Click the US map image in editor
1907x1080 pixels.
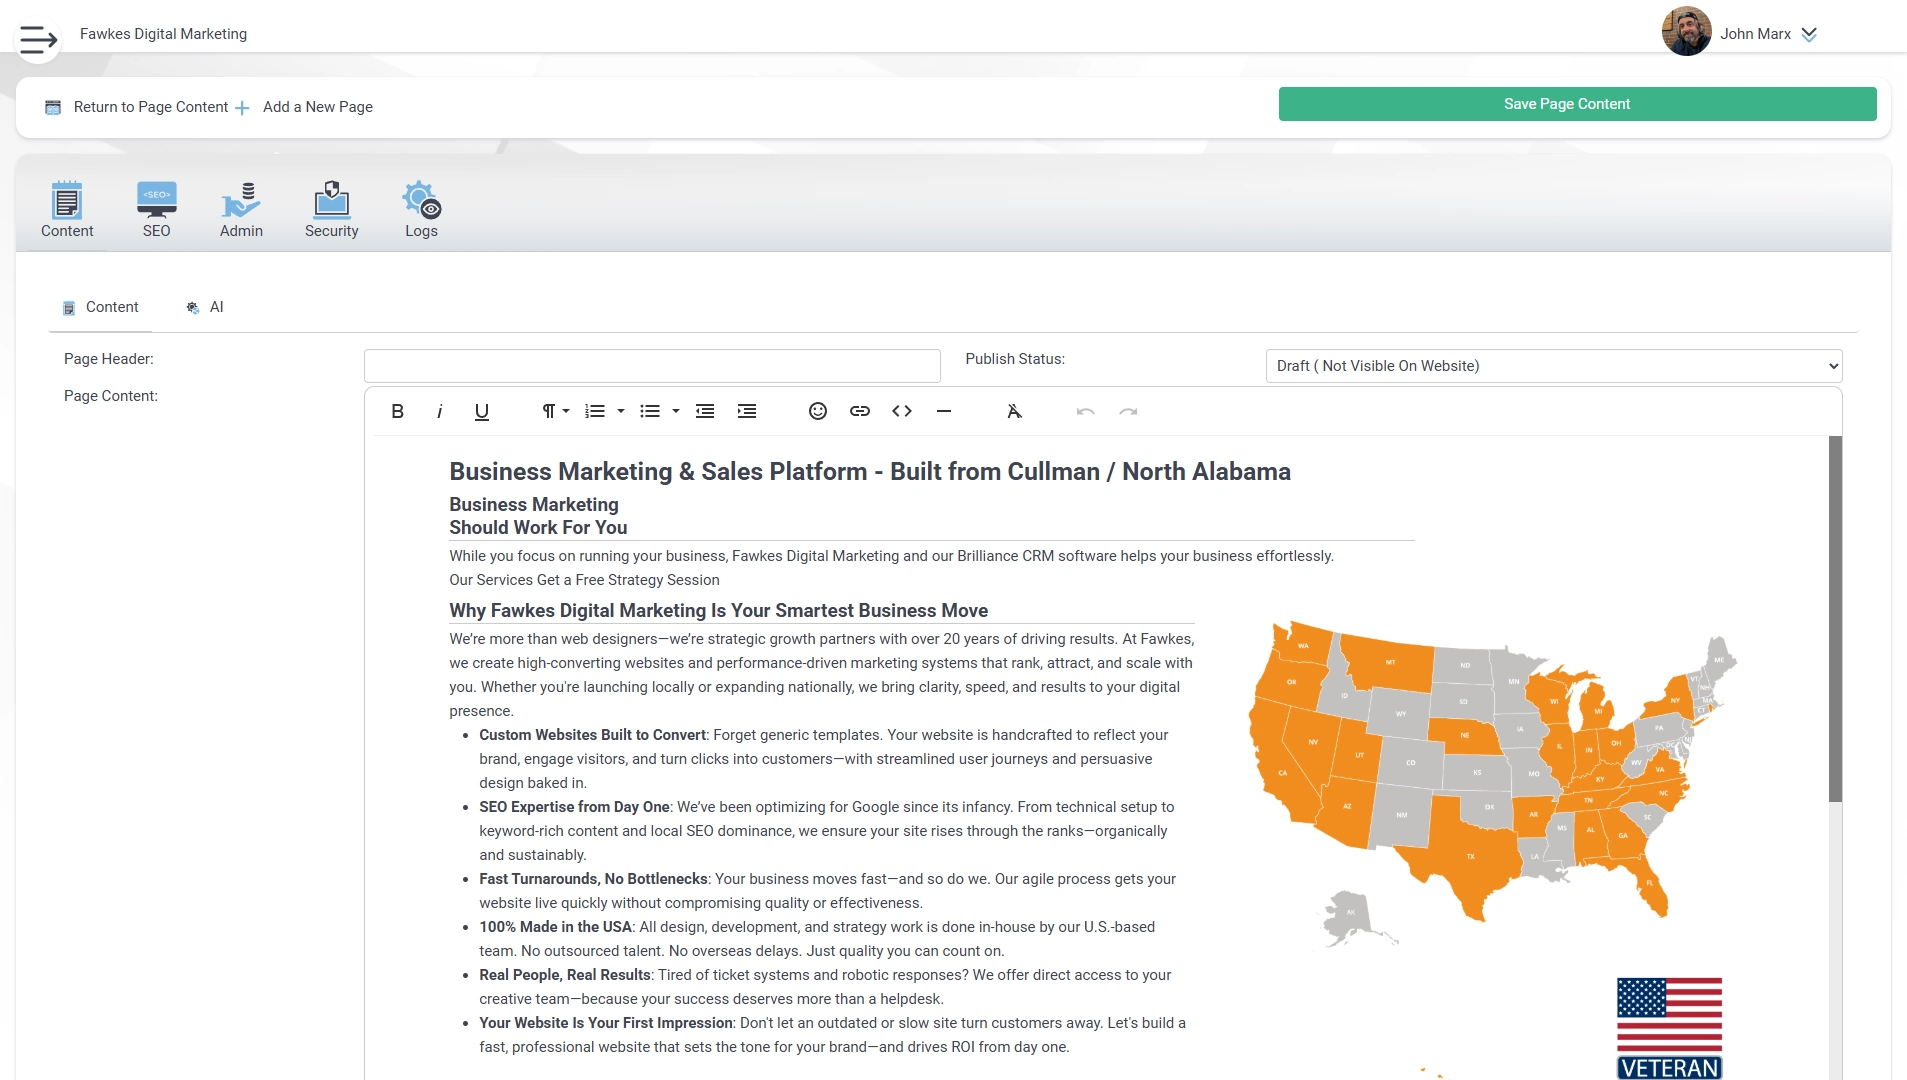[x=1492, y=782]
